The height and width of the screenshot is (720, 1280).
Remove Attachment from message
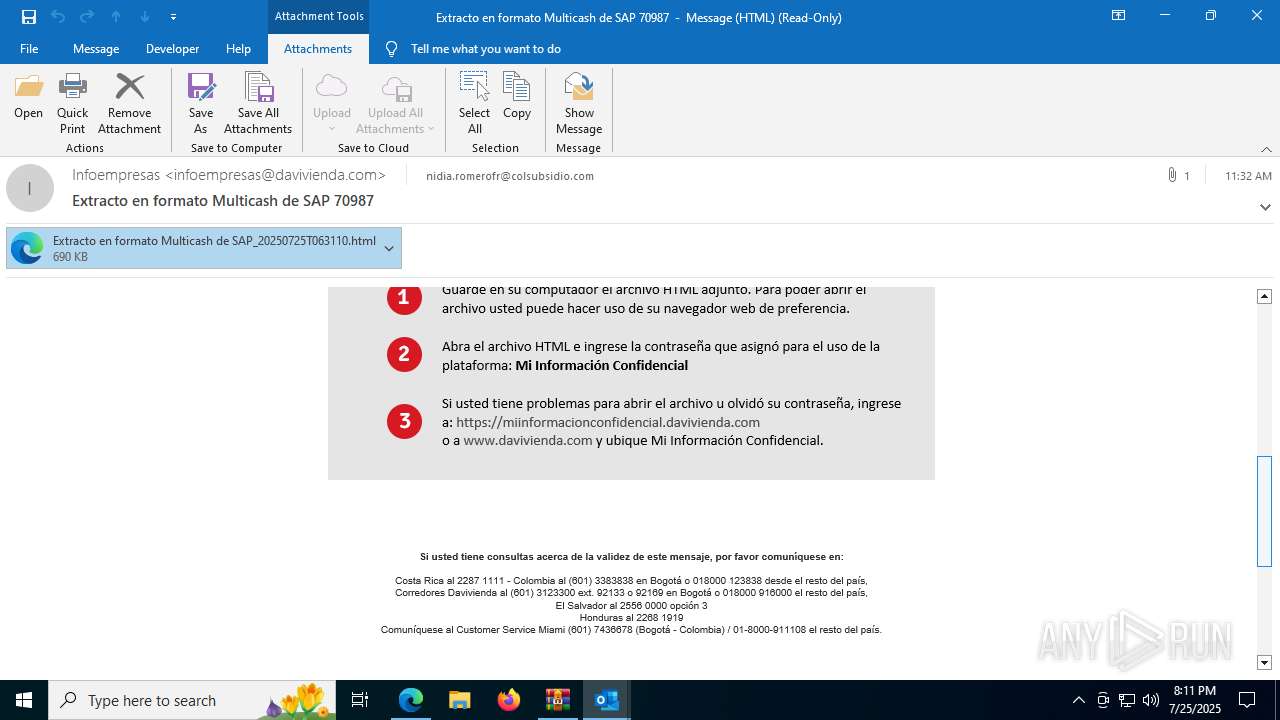[129, 103]
